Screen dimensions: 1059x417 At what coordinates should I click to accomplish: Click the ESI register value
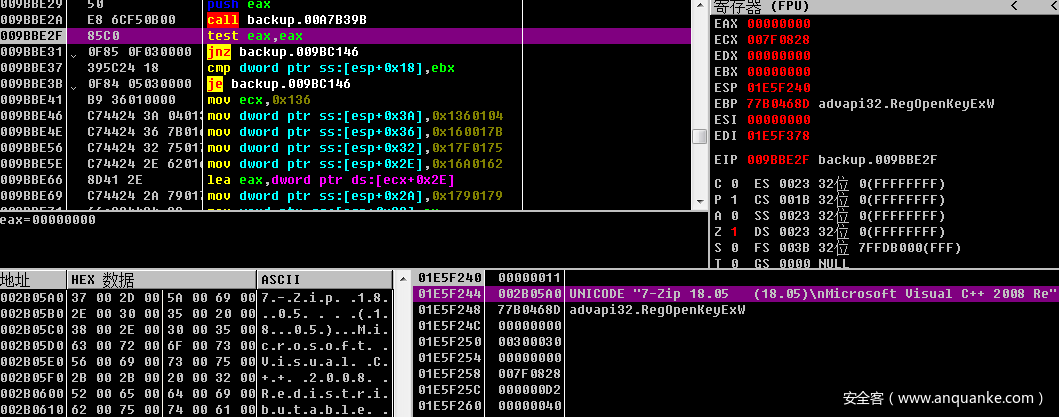click(779, 120)
